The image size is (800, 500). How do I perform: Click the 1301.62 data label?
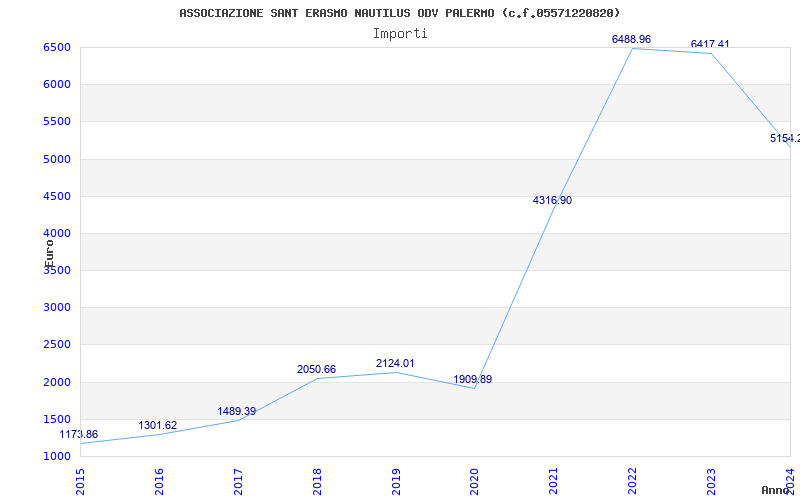[158, 426]
